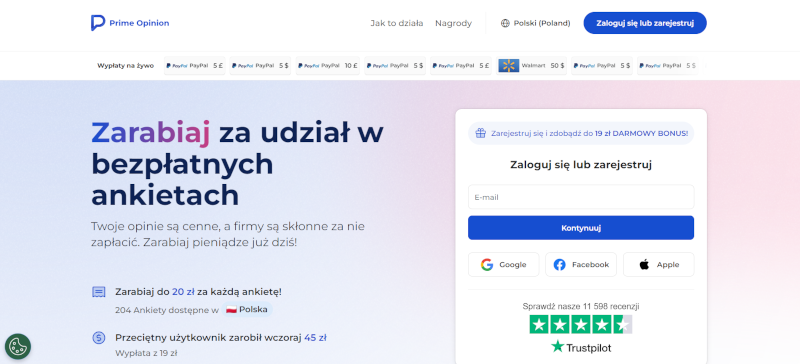Viewport: 800px width, 364px height.
Task: Click the Prime Opinion logo icon
Action: tap(98, 23)
